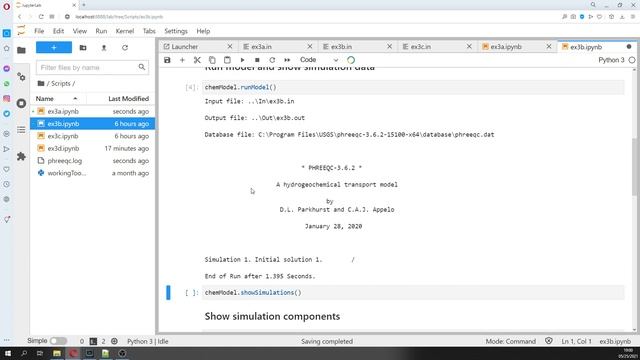Open the Tabs menu
Screen dimensions: 640x360
(149, 31)
